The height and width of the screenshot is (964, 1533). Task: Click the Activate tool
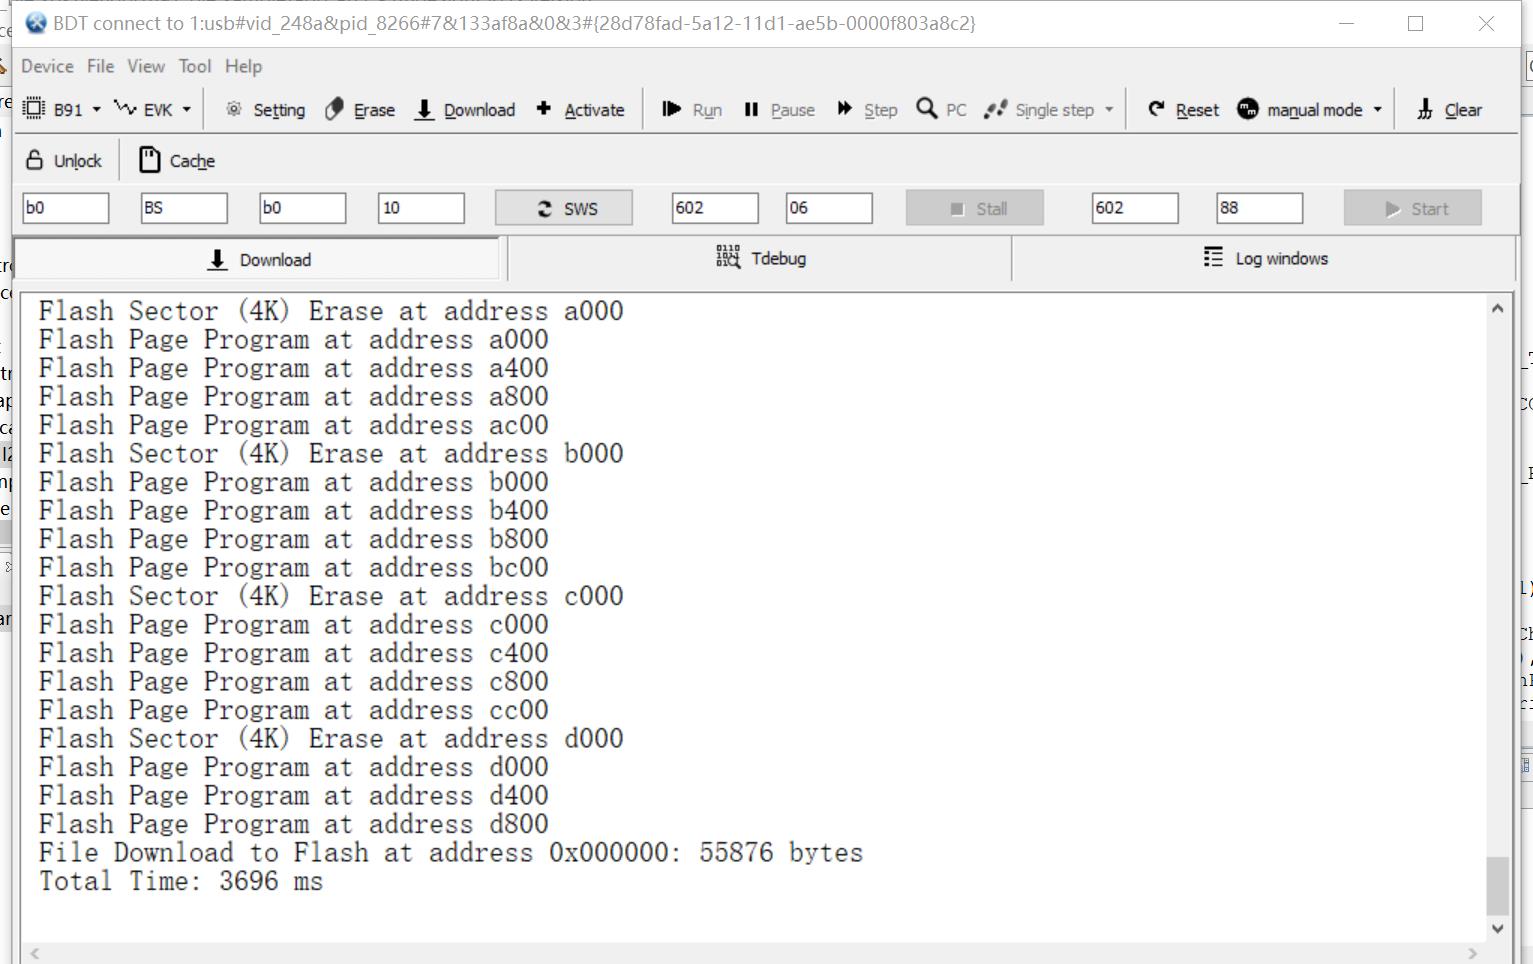point(581,109)
